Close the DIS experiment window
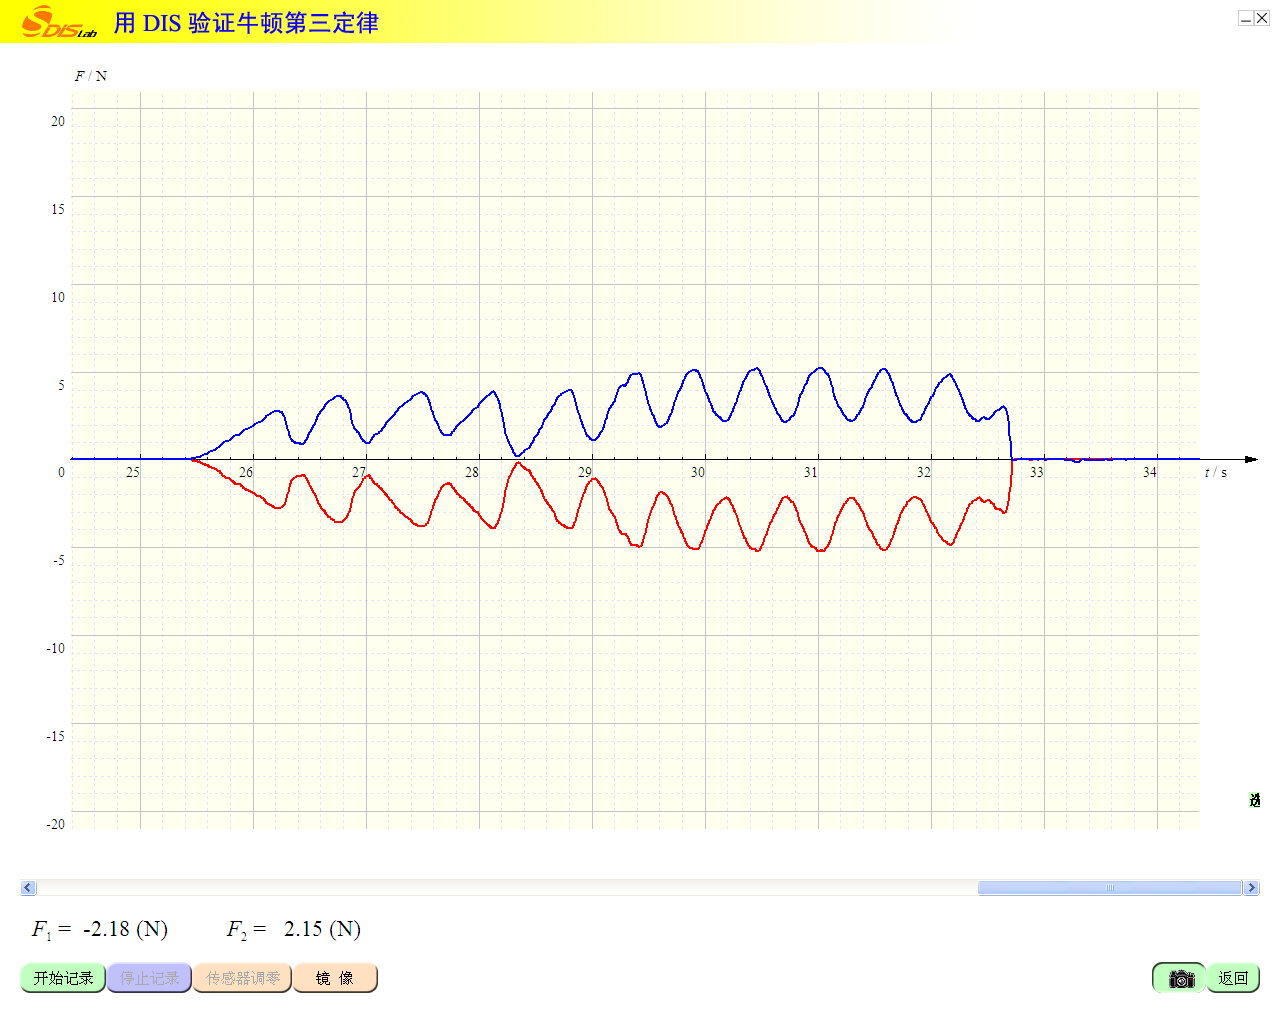1280x1024 pixels. [1262, 18]
